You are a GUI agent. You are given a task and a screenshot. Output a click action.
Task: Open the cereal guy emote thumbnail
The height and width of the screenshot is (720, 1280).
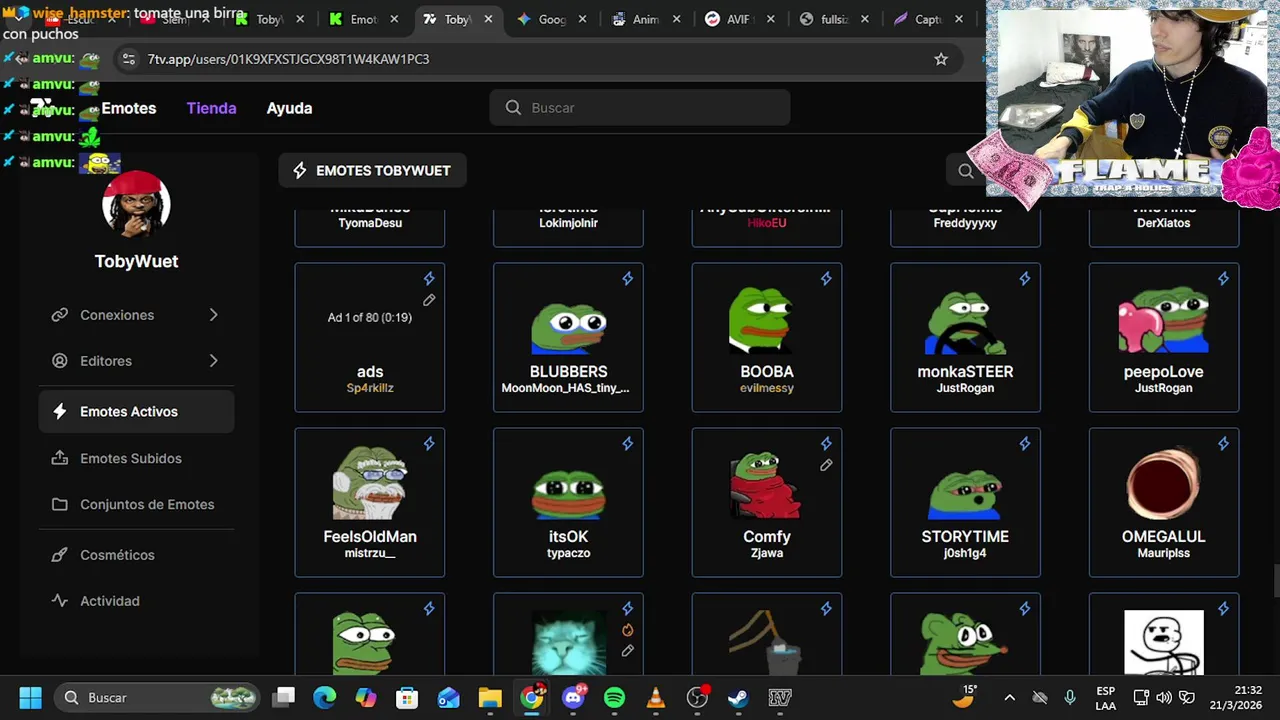point(1164,643)
